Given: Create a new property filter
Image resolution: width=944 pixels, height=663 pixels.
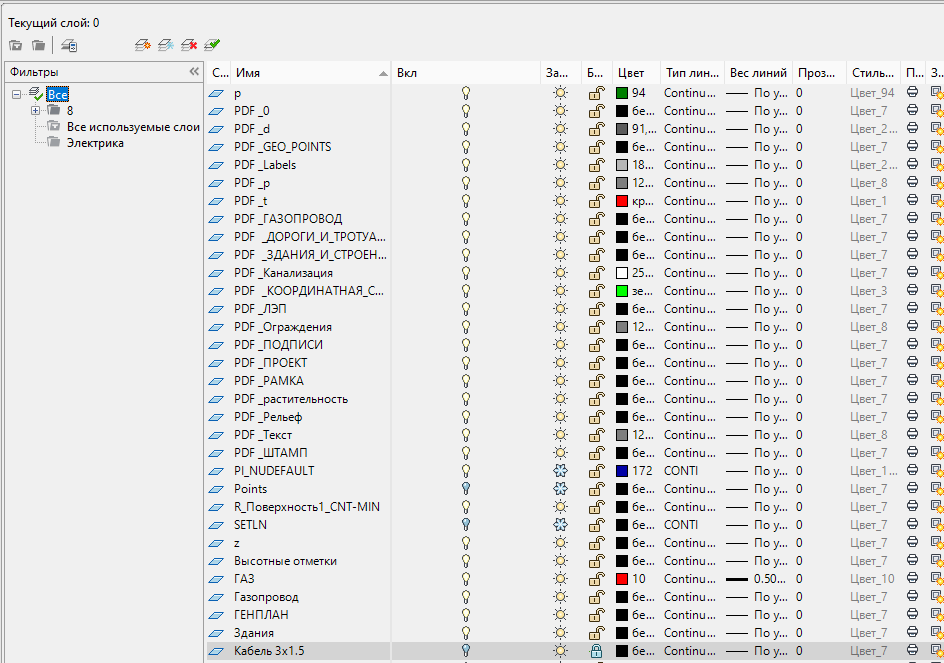Looking at the screenshot, I should (16, 45).
